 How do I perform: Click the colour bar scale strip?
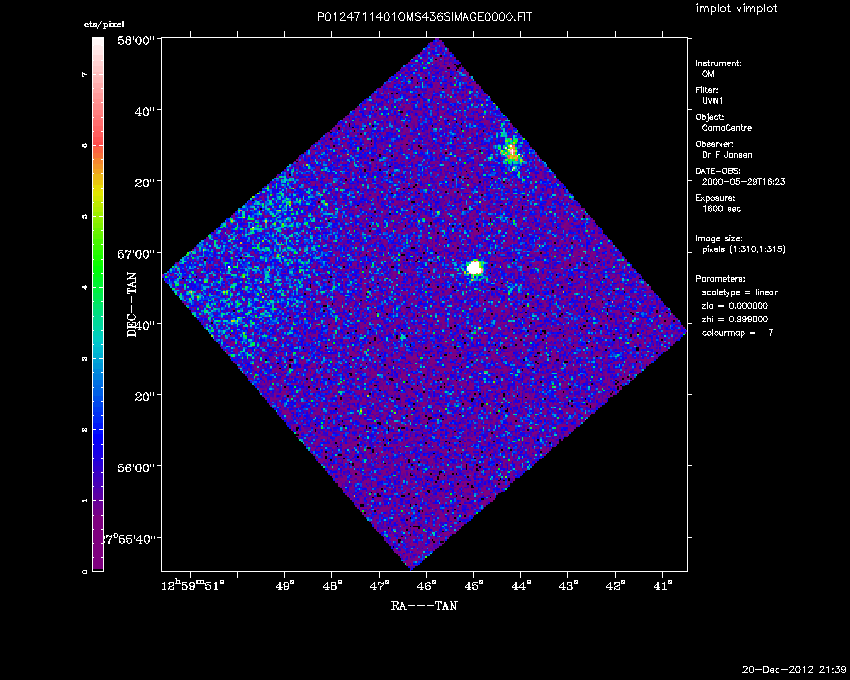[98, 304]
